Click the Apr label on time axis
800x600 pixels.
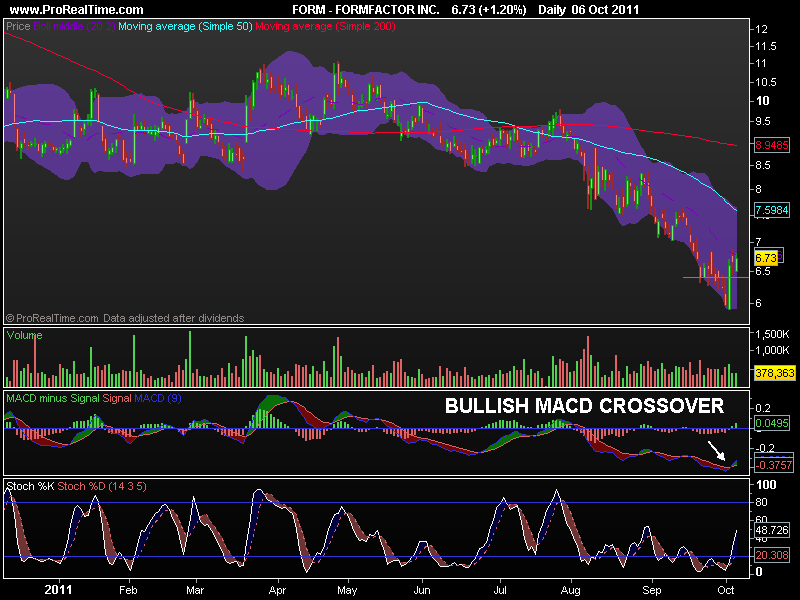coord(278,590)
